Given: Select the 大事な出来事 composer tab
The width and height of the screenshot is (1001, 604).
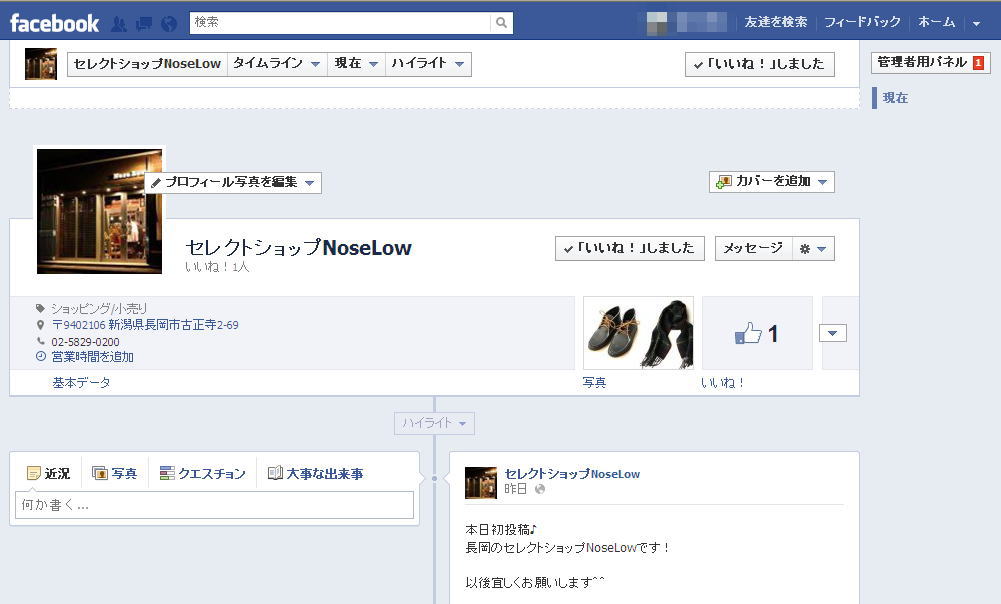Looking at the screenshot, I should 315,473.
